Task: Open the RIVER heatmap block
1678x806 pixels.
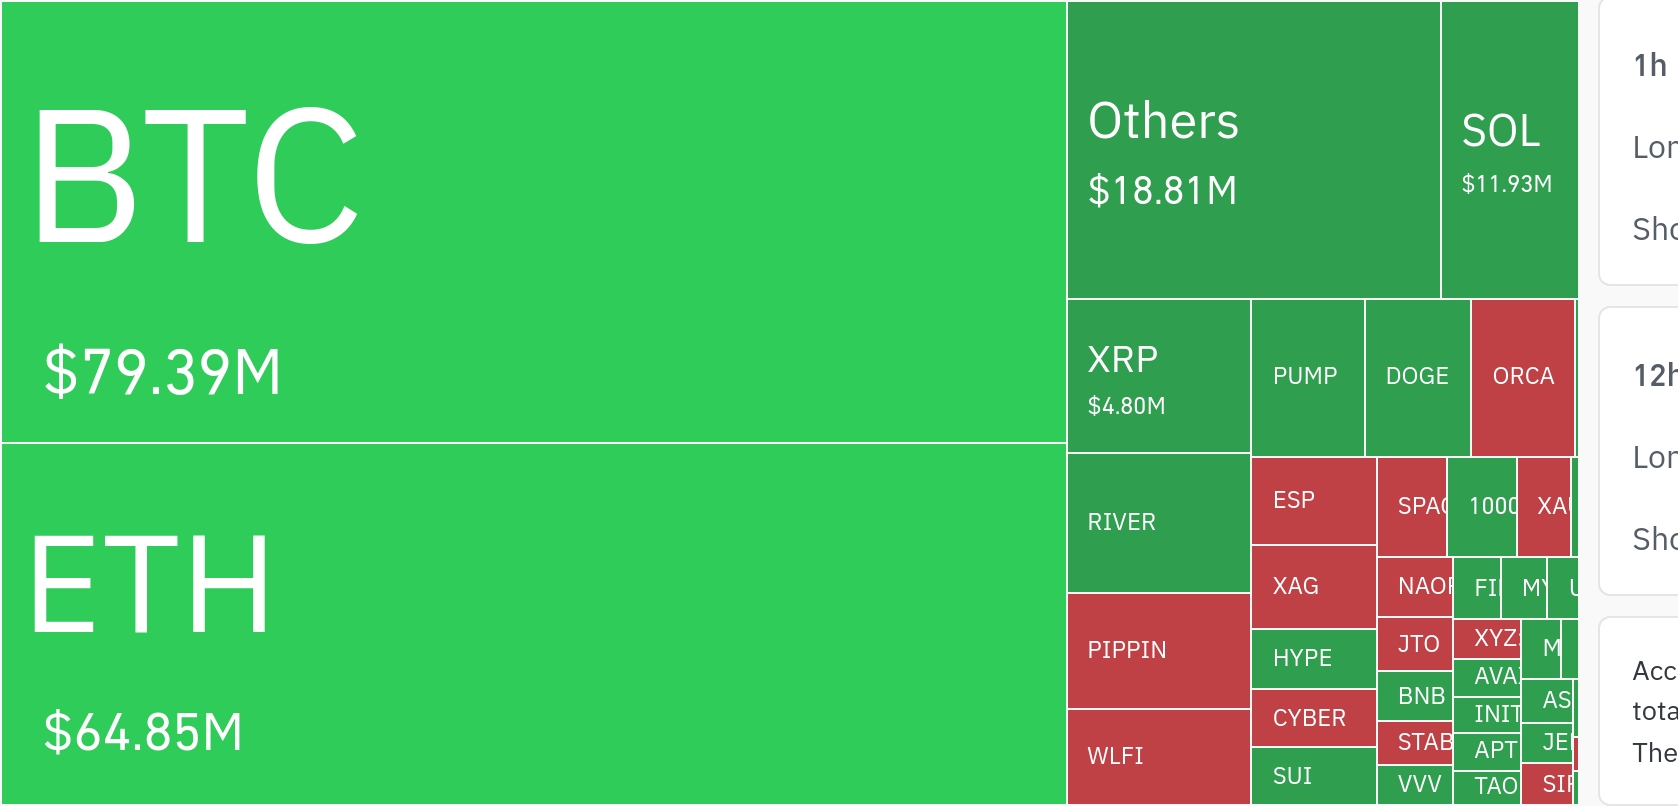Action: tap(1158, 522)
